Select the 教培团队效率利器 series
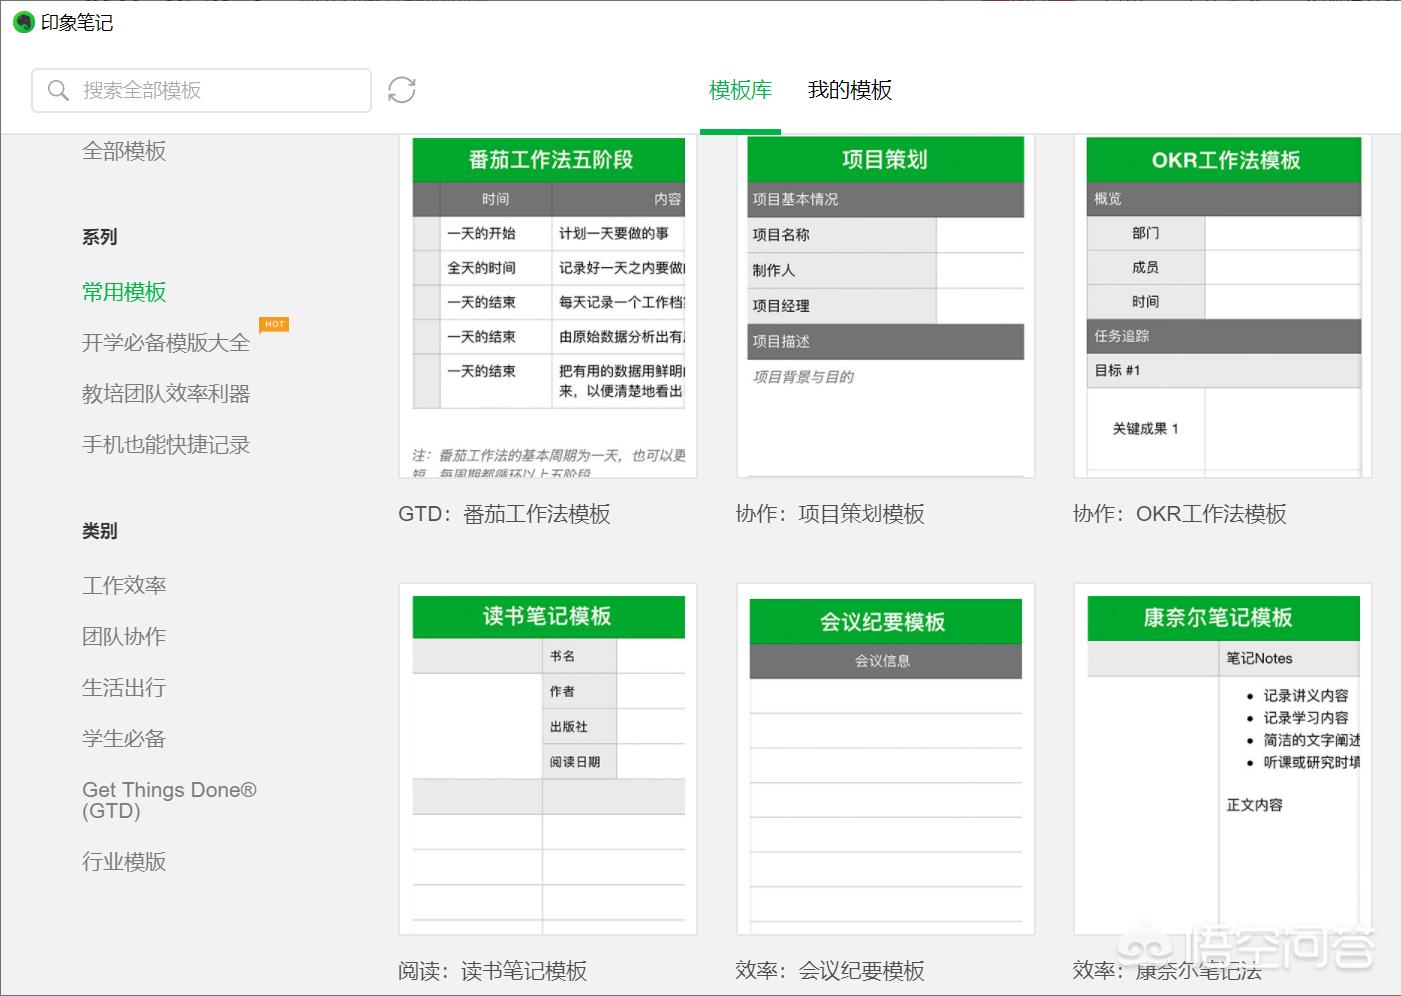This screenshot has height=996, width=1401. click(164, 393)
